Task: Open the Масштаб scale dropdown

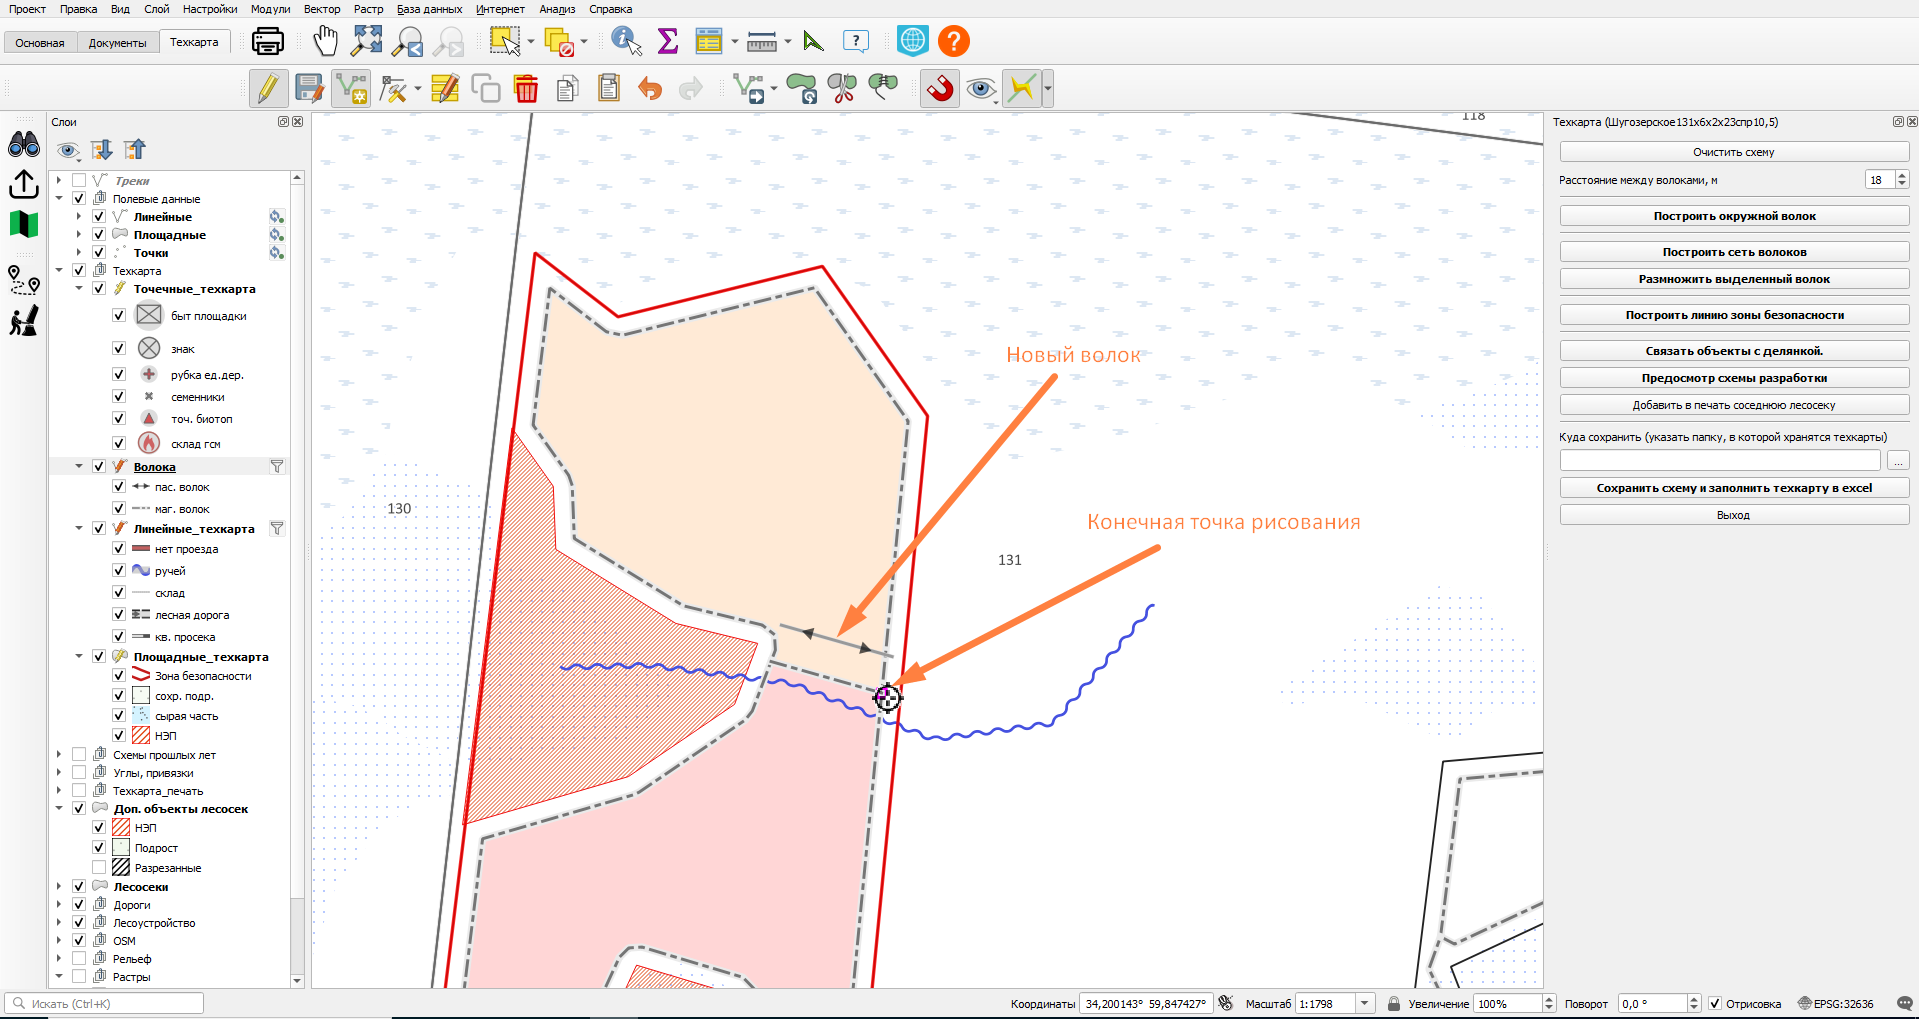Action: (1365, 1003)
